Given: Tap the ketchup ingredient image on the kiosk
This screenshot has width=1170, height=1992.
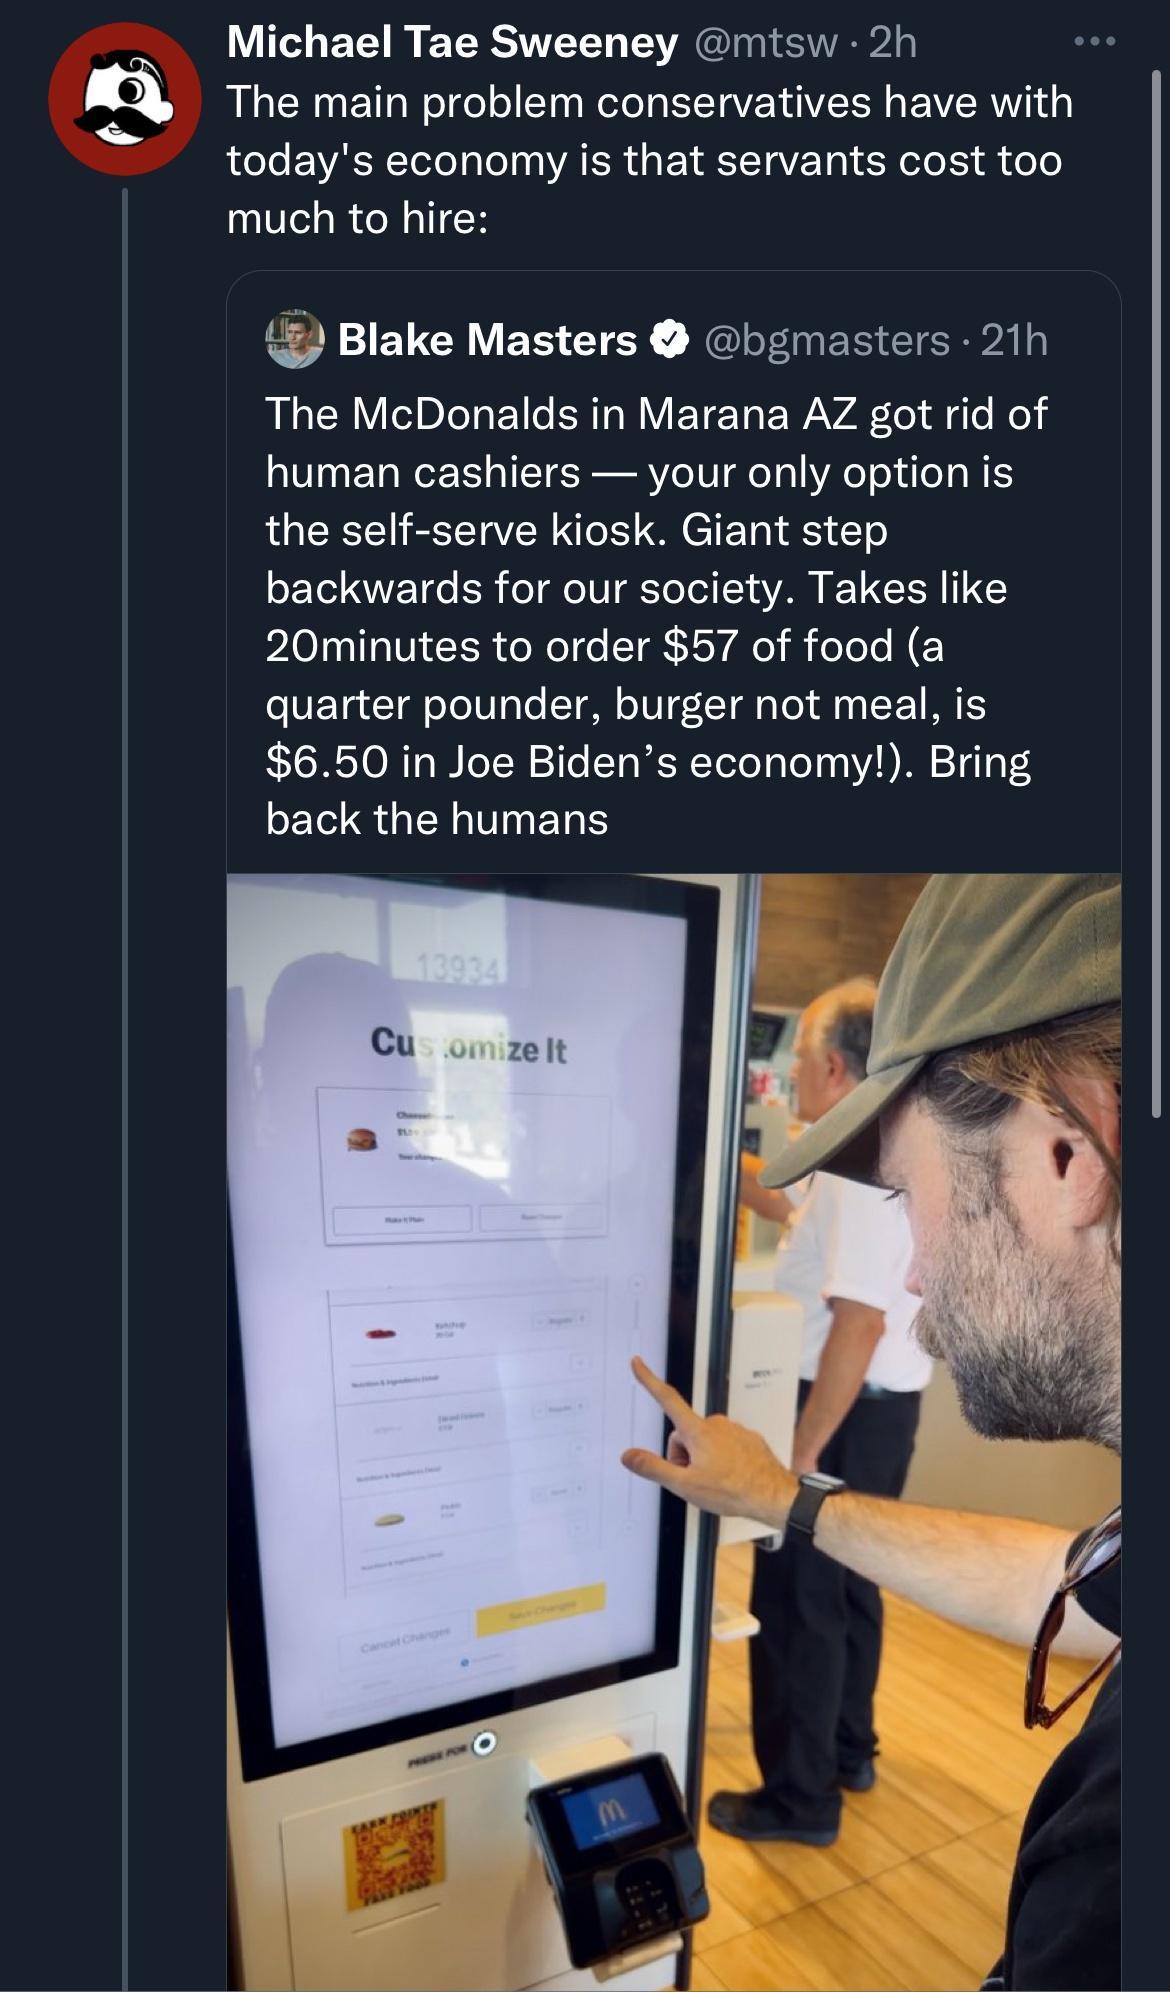Looking at the screenshot, I should (383, 1332).
